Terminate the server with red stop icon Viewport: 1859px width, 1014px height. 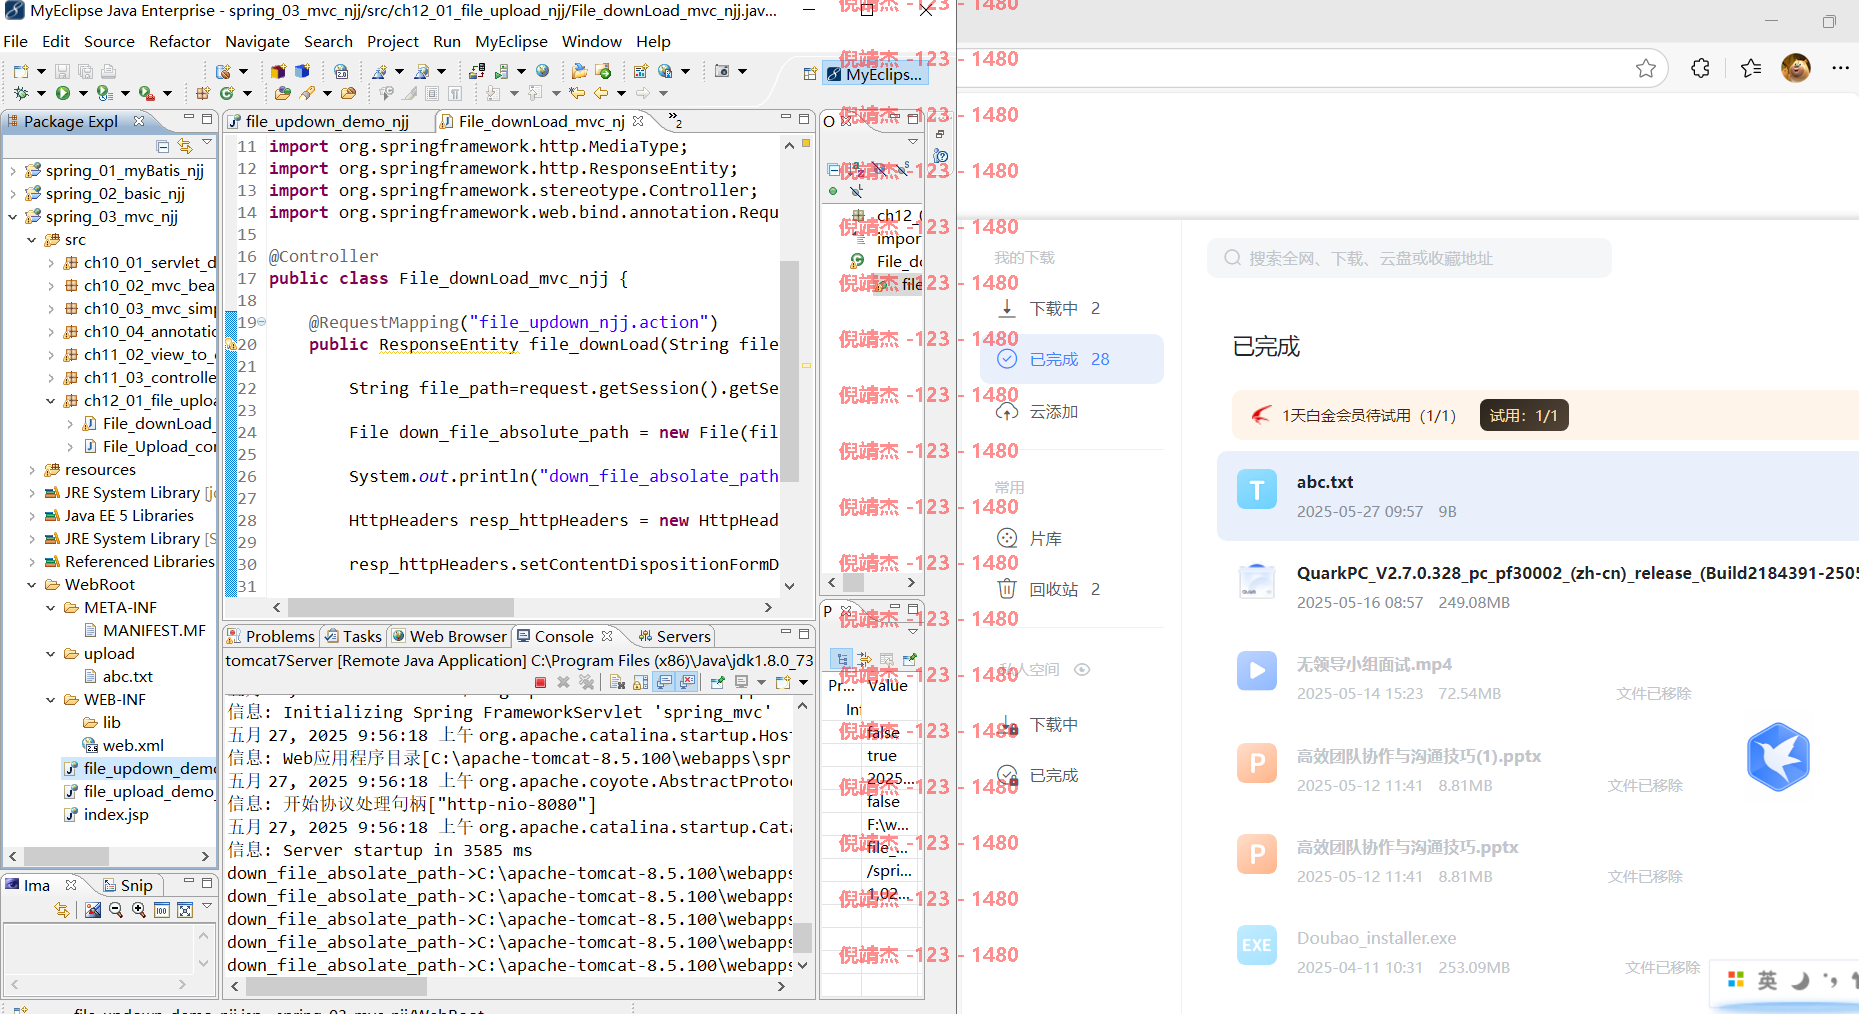click(541, 682)
